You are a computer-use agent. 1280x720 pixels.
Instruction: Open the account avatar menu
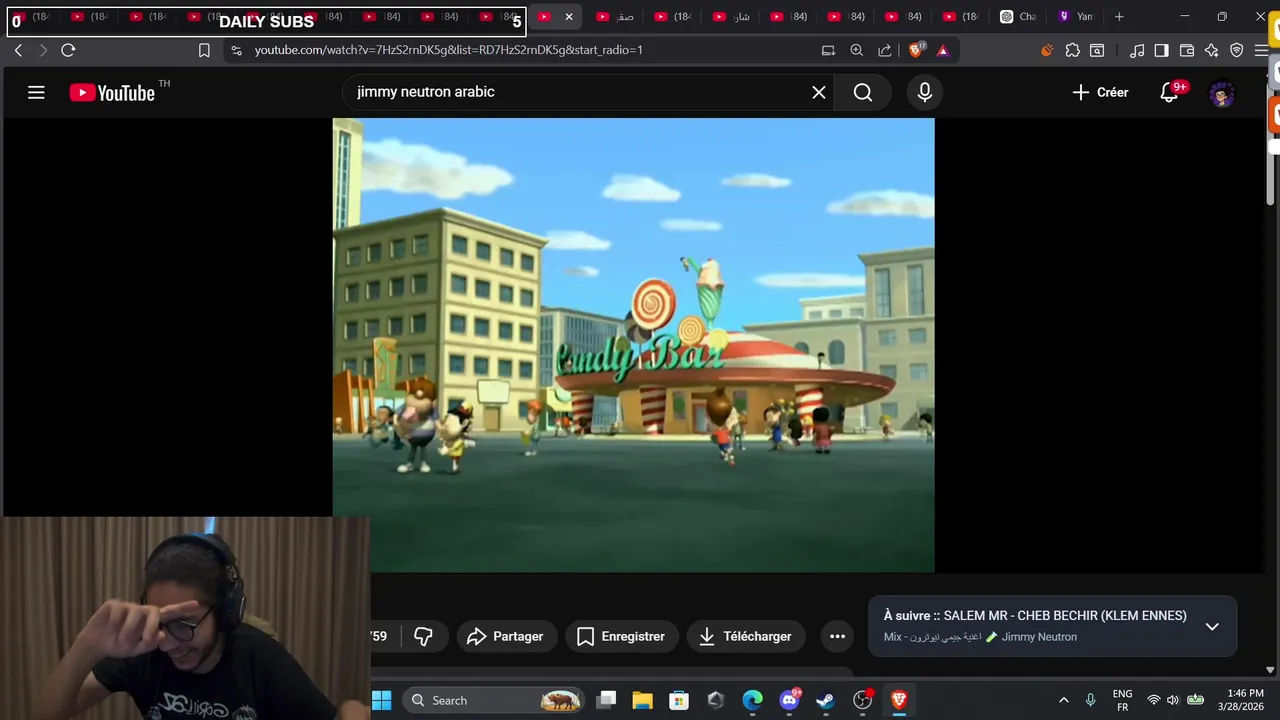click(x=1221, y=94)
